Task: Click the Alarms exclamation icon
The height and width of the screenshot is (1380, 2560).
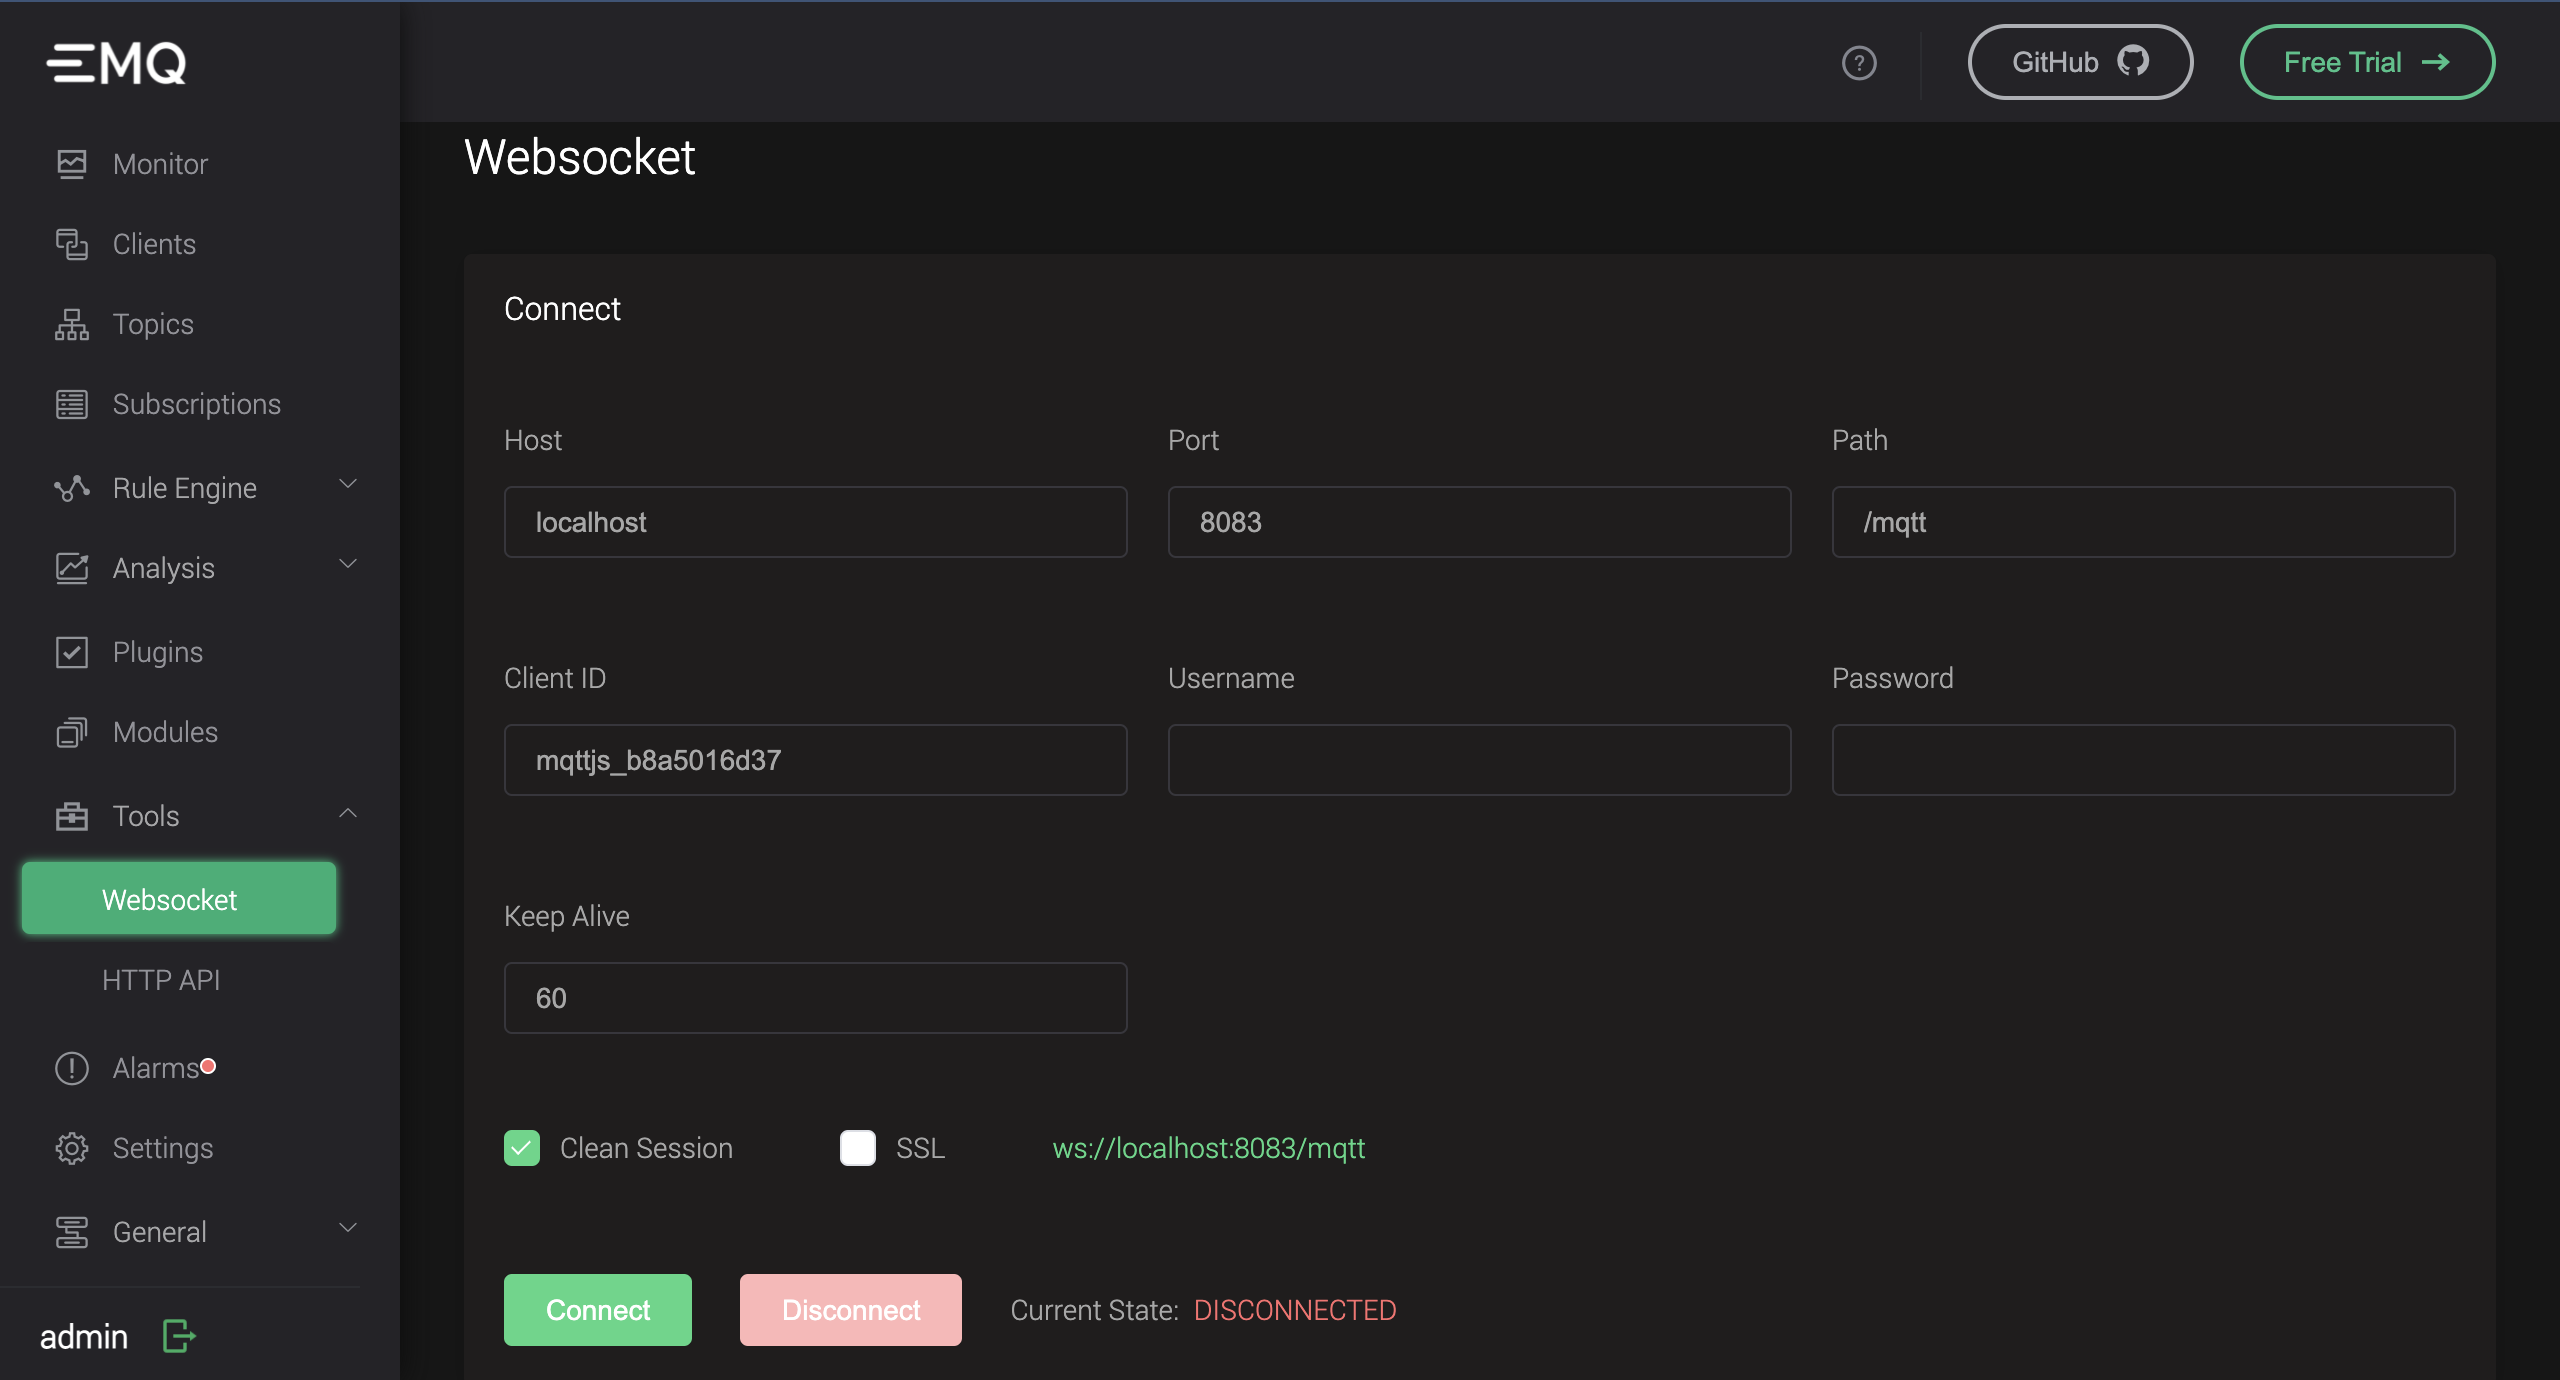Action: coord(72,1068)
